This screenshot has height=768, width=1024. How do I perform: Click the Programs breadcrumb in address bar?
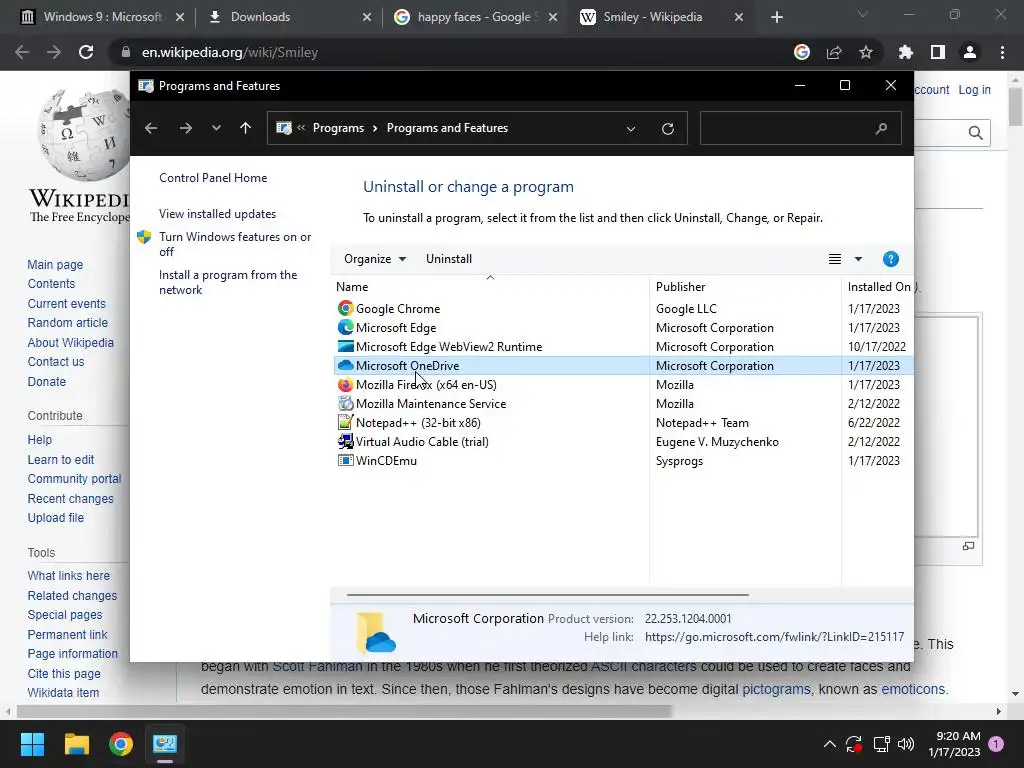coord(338,128)
